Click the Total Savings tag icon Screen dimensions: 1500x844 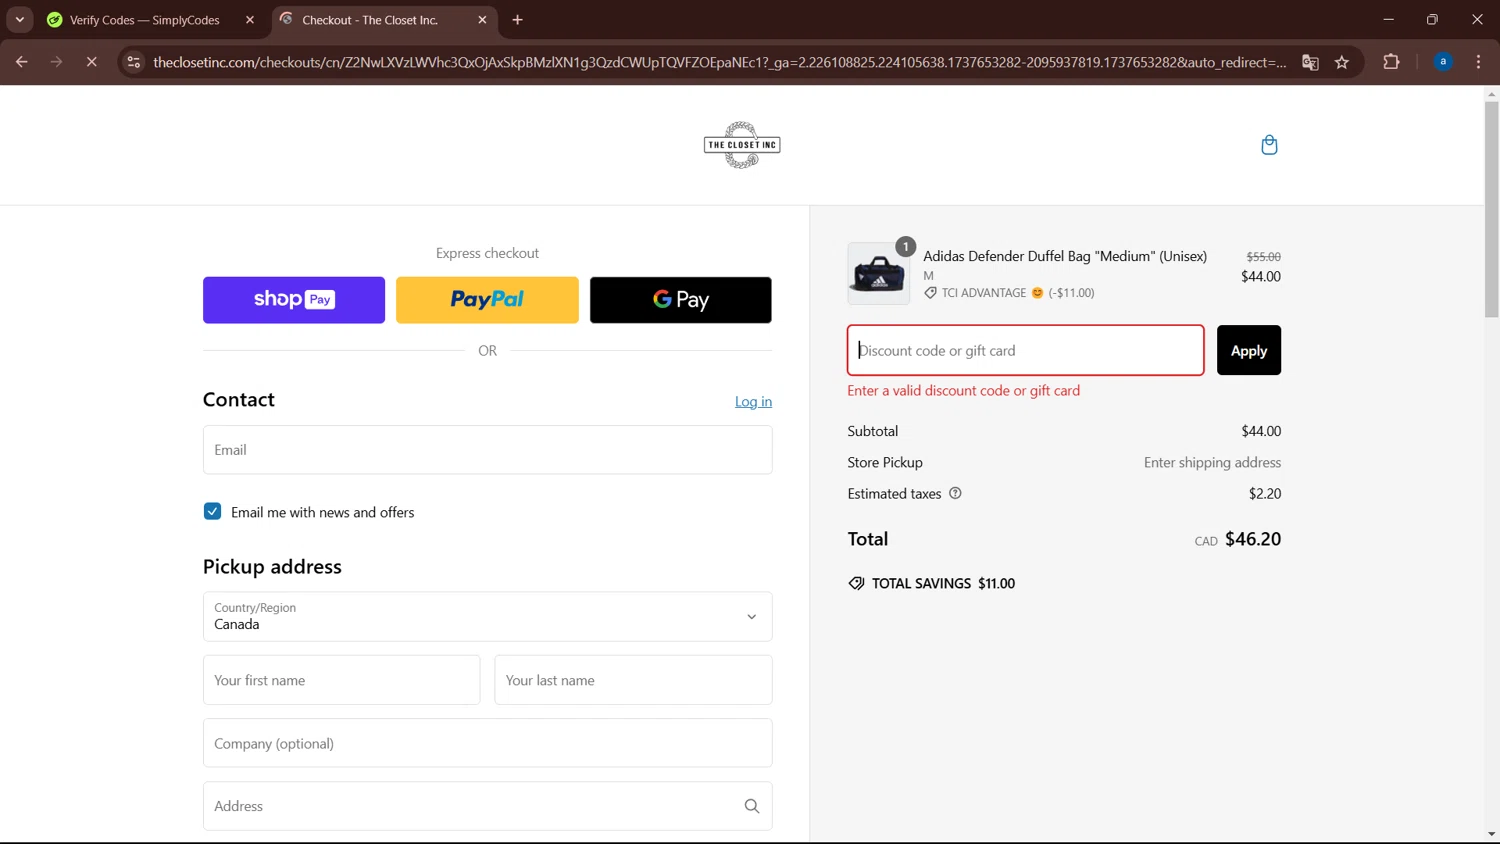click(856, 583)
